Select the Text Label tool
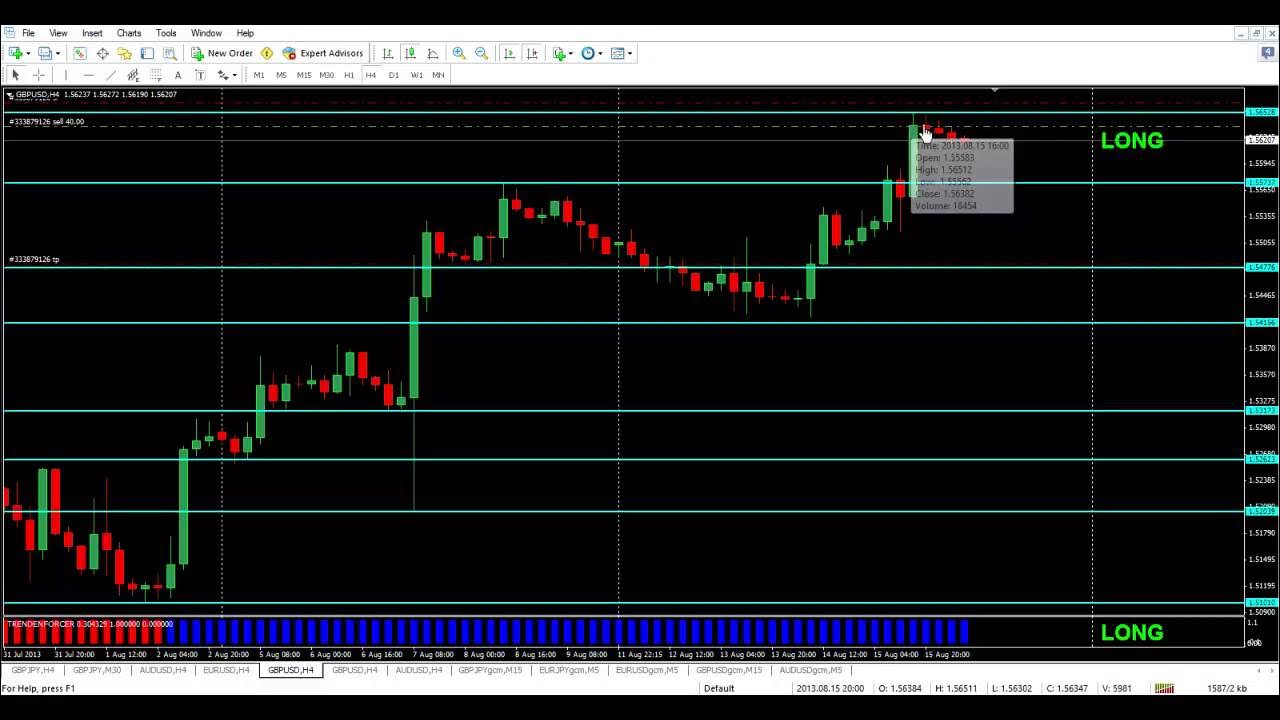 click(x=200, y=75)
